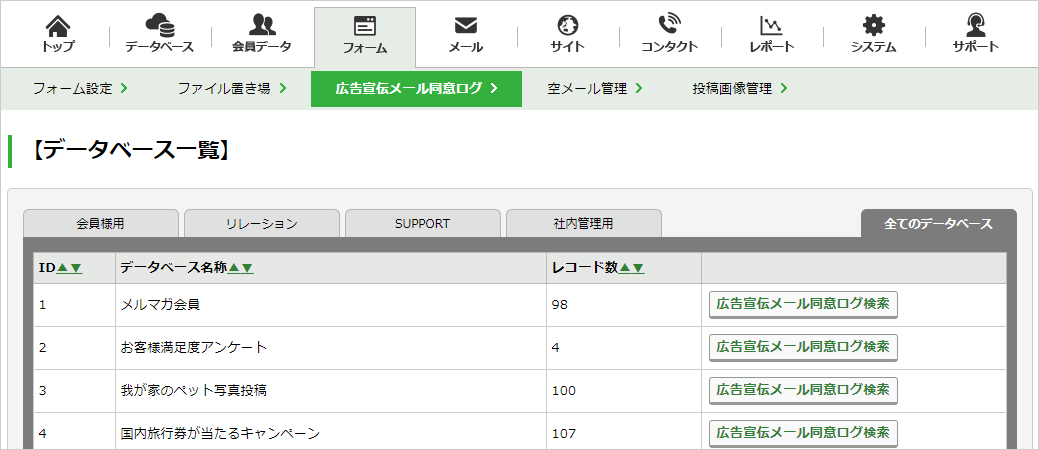
Task: Click the 【データベース一覧】 heading
Action: (x=132, y=151)
